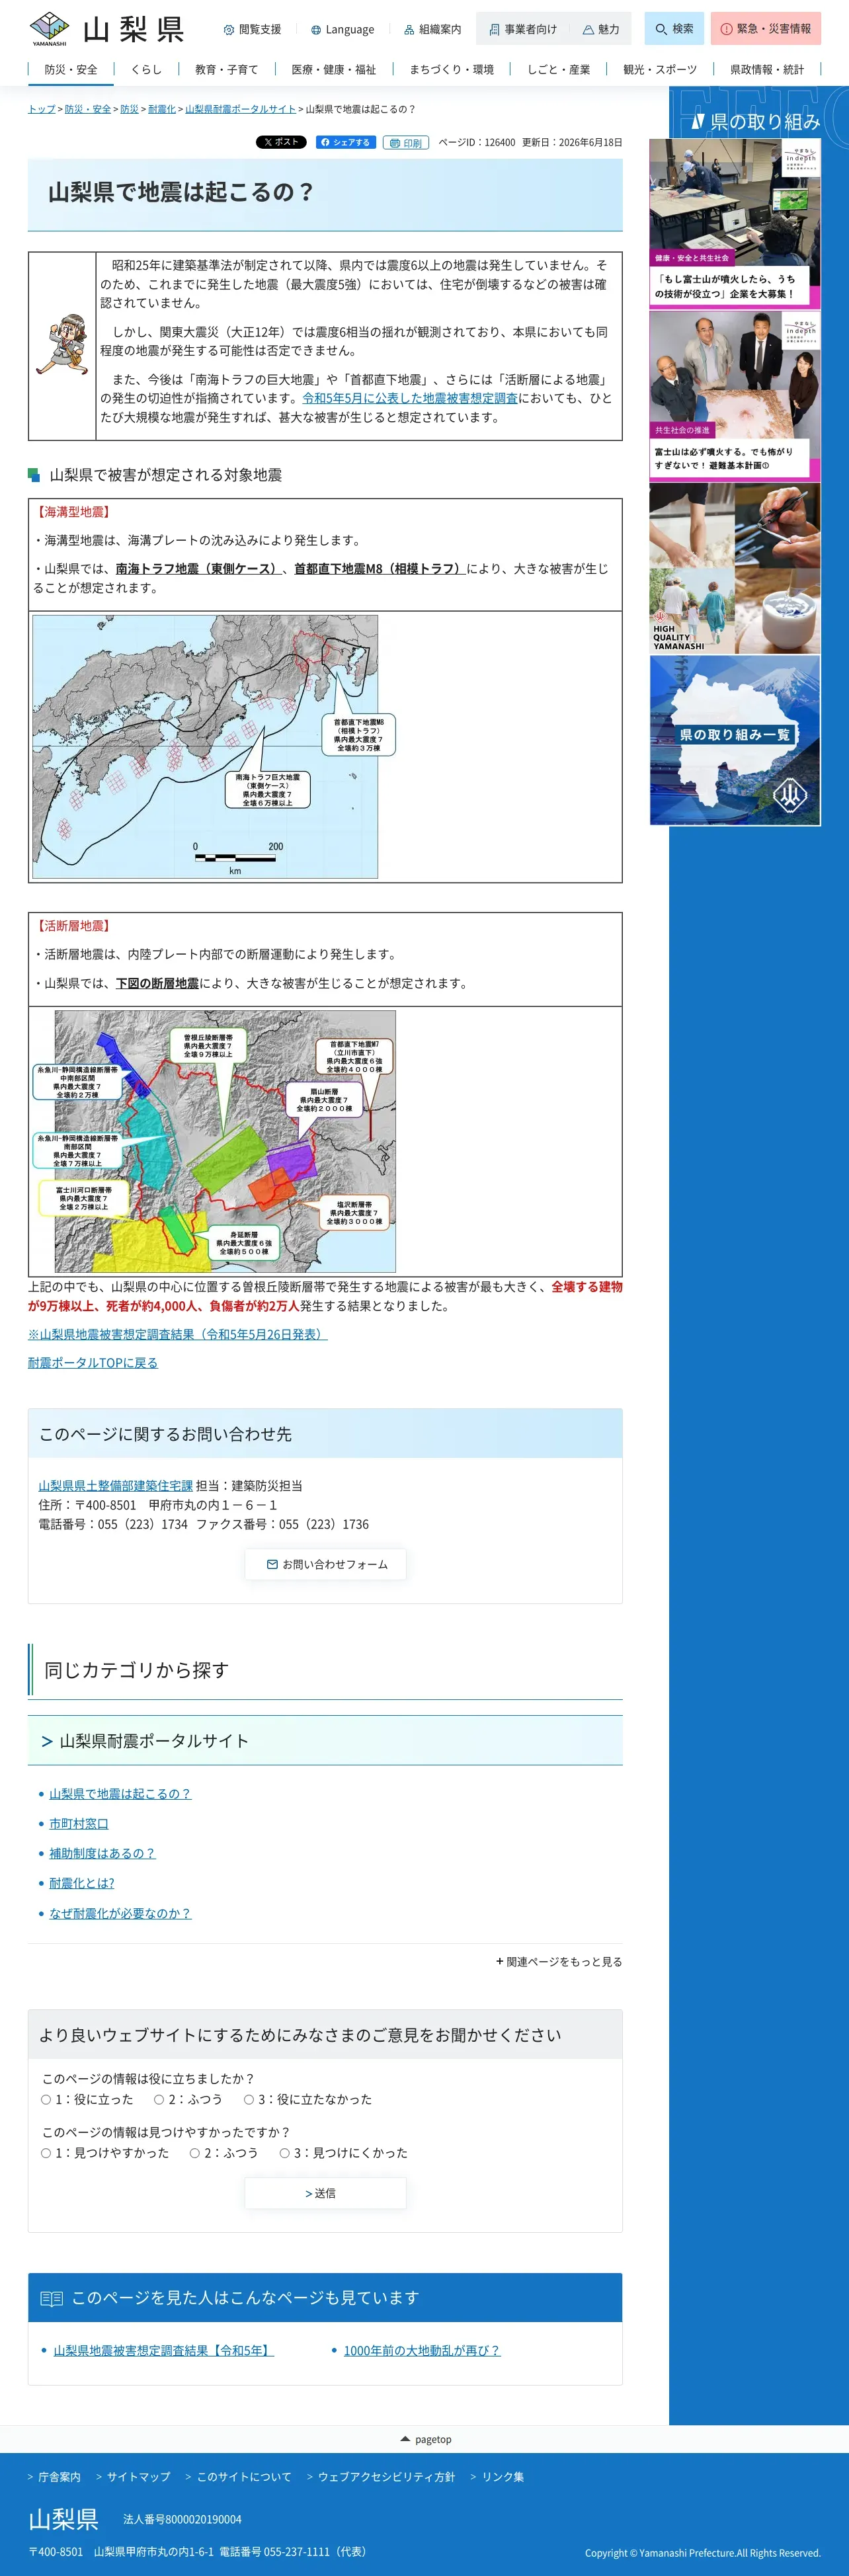The width and height of the screenshot is (849, 2576).
Task: Select usefulness option 2：ふつう
Action: click(x=159, y=2100)
